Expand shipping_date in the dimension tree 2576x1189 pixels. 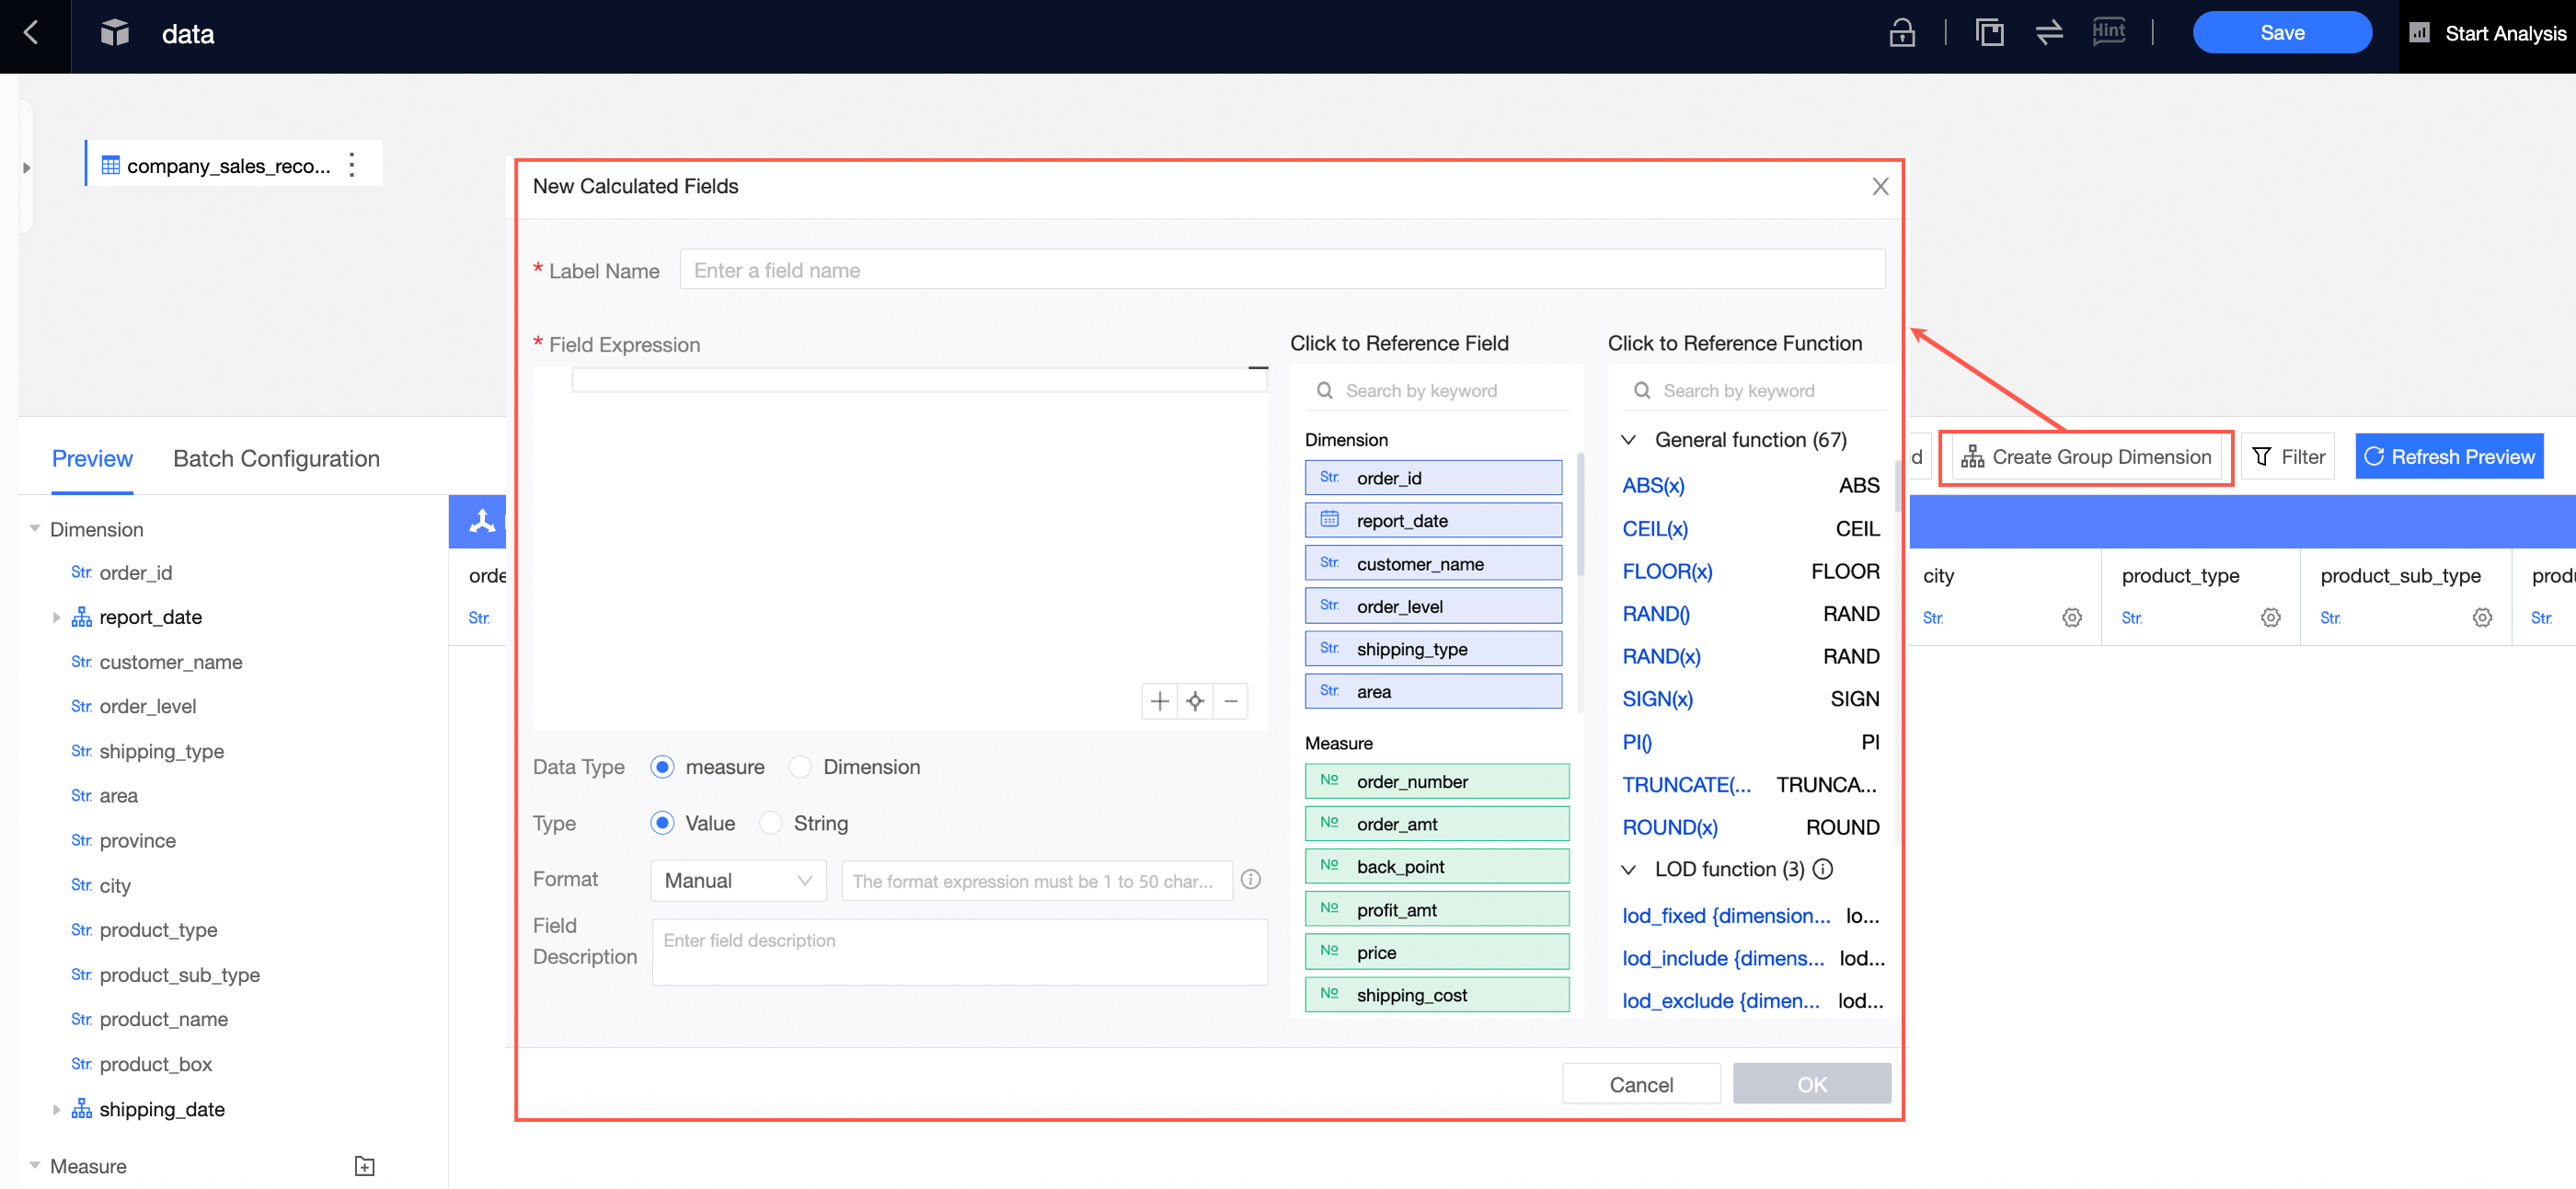pyautogui.click(x=56, y=1109)
